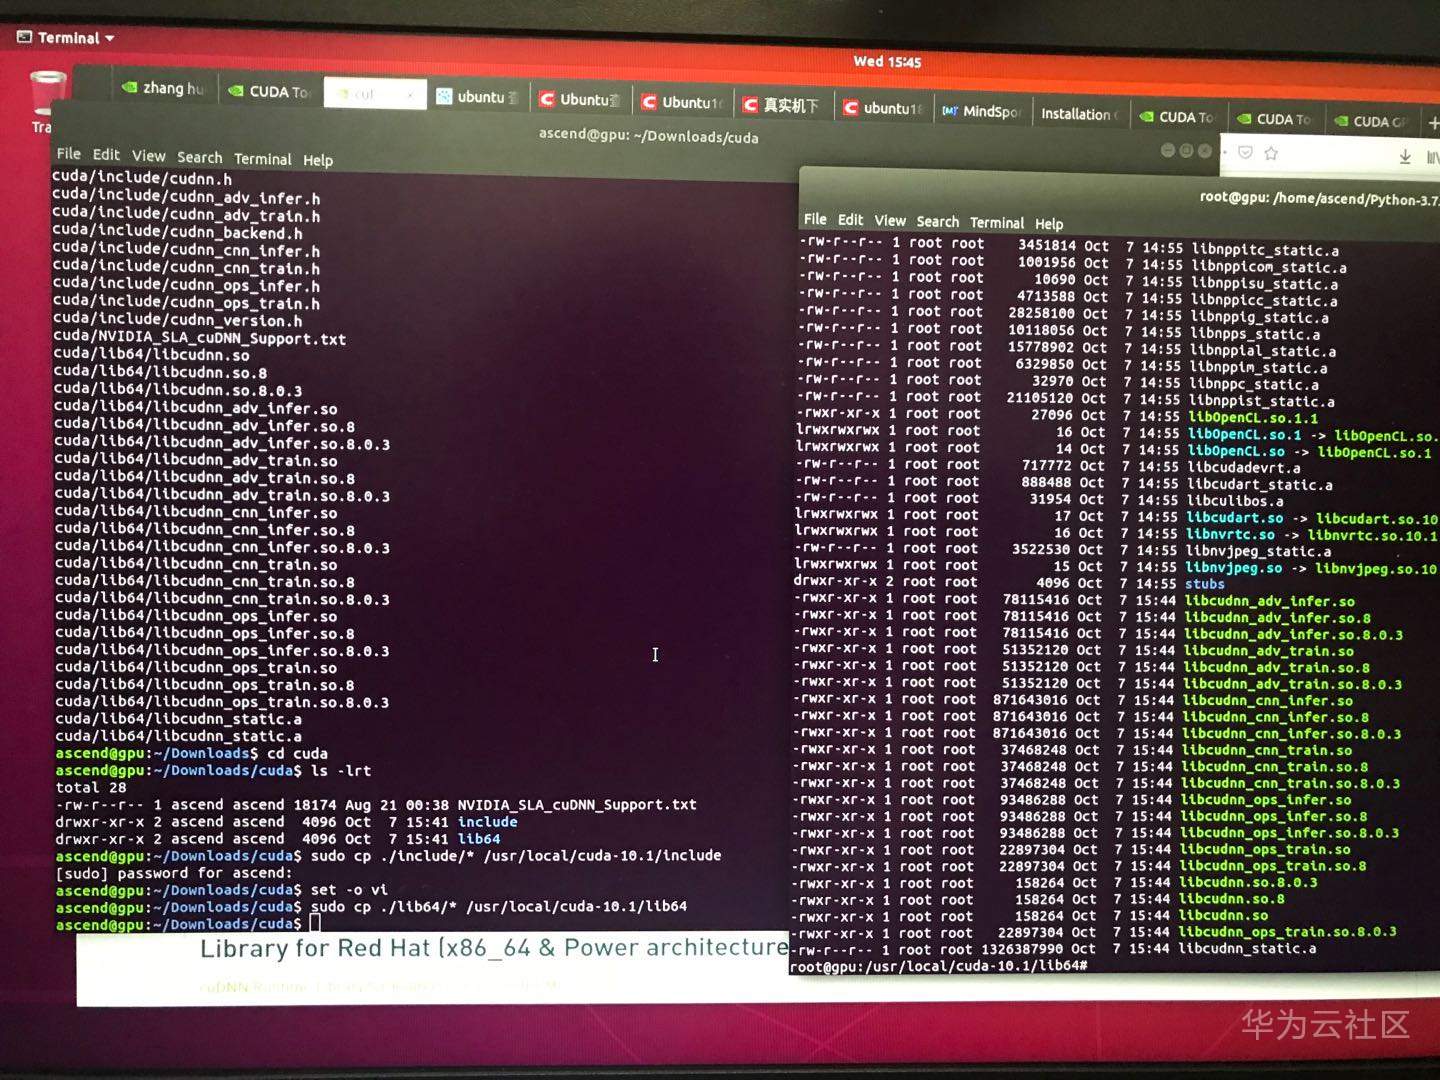
Task: Open Edit menu in root@gpu terminal
Action: pyautogui.click(x=851, y=220)
